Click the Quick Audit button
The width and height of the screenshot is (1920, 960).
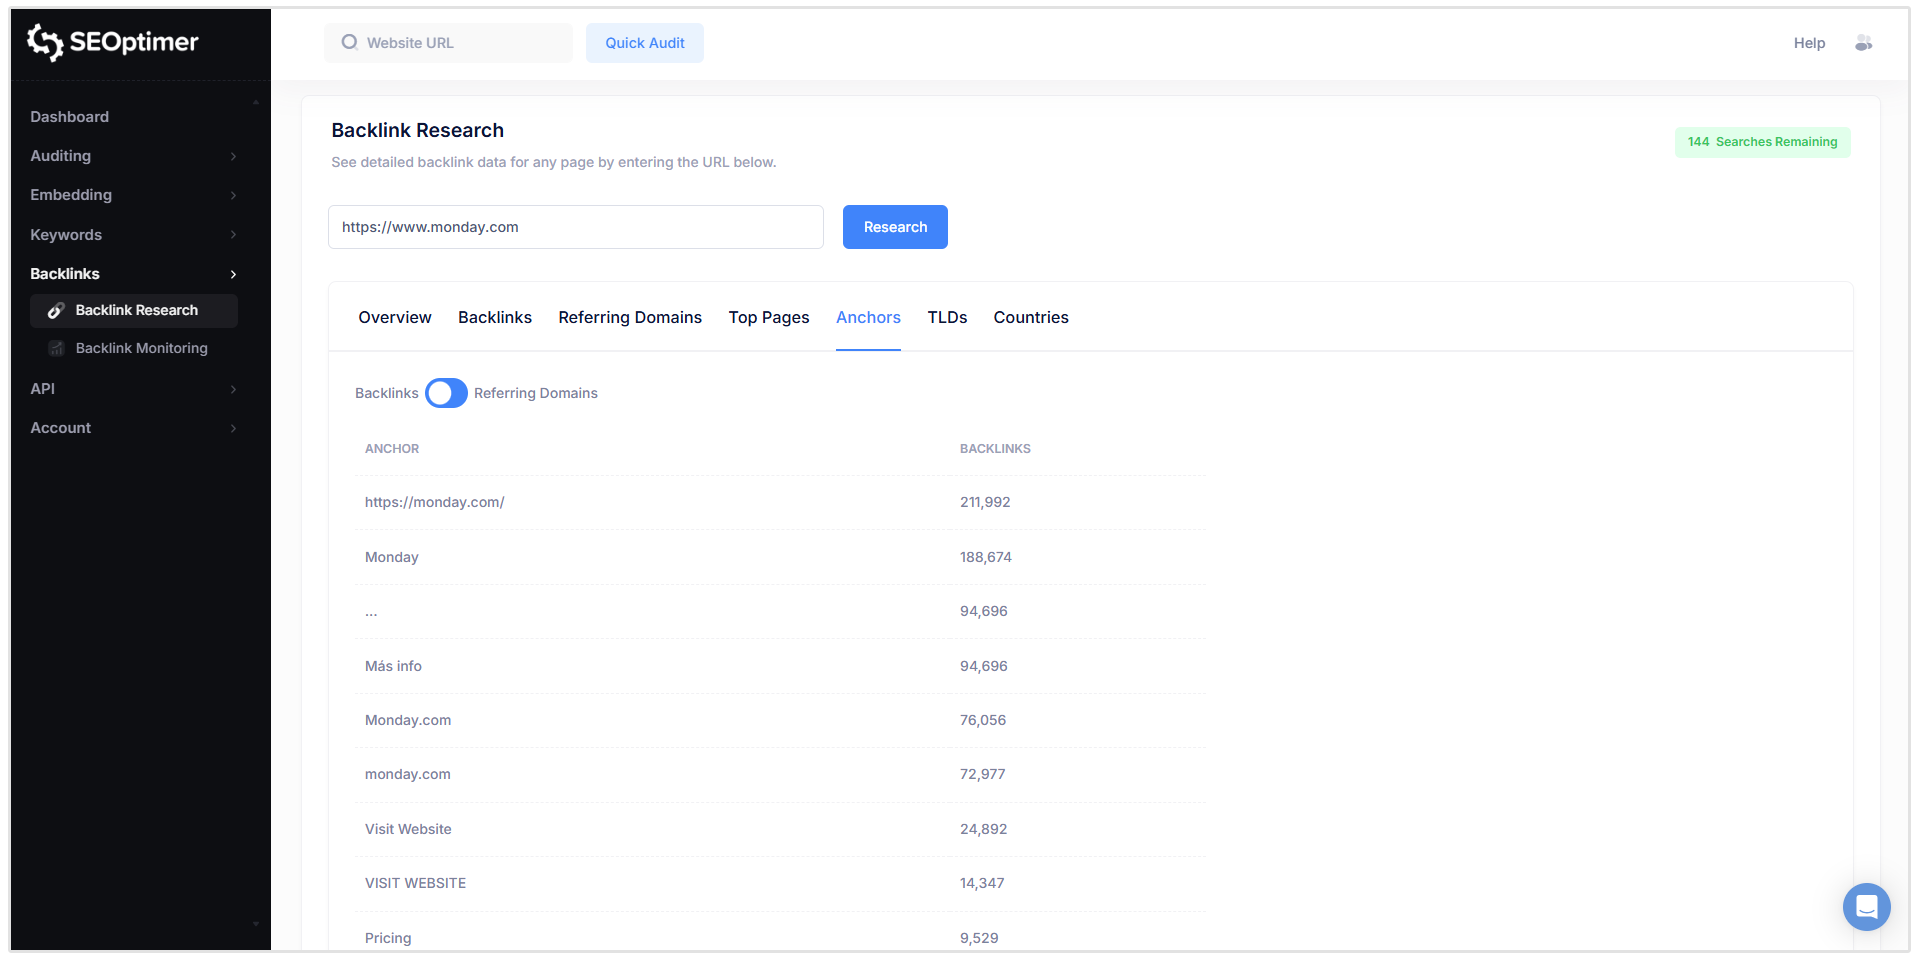(644, 43)
